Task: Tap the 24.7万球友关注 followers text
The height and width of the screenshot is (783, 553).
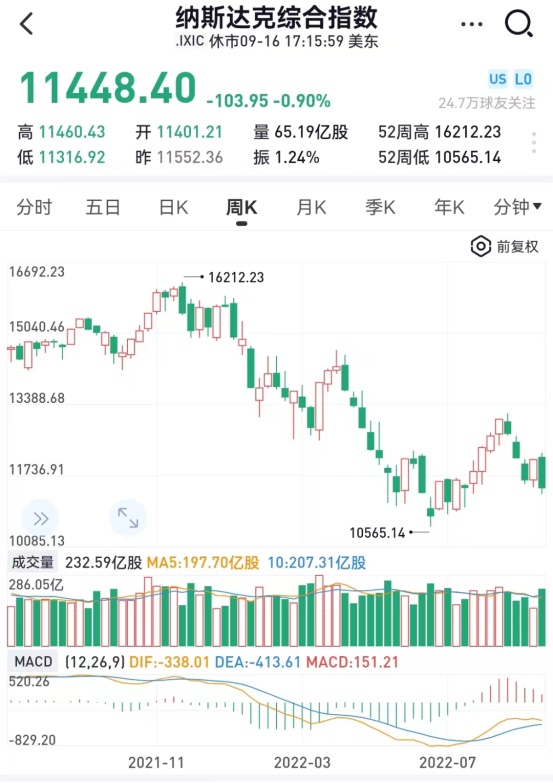Action: pos(487,103)
